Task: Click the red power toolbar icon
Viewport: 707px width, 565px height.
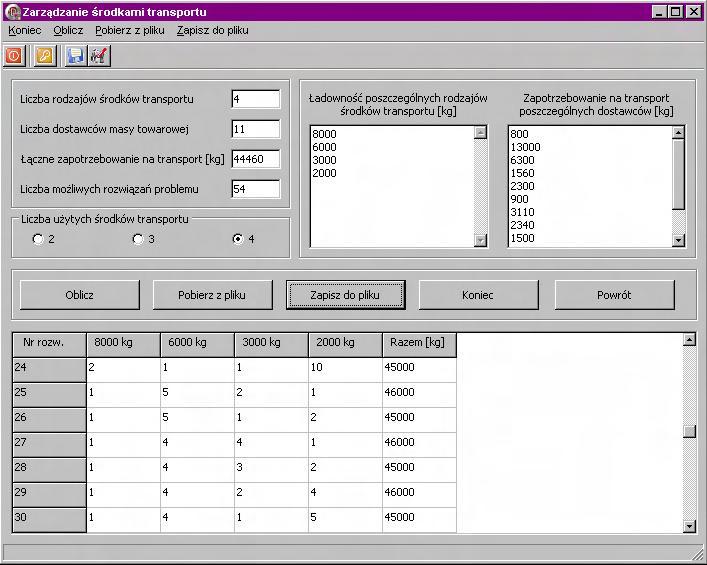Action: click(14, 56)
